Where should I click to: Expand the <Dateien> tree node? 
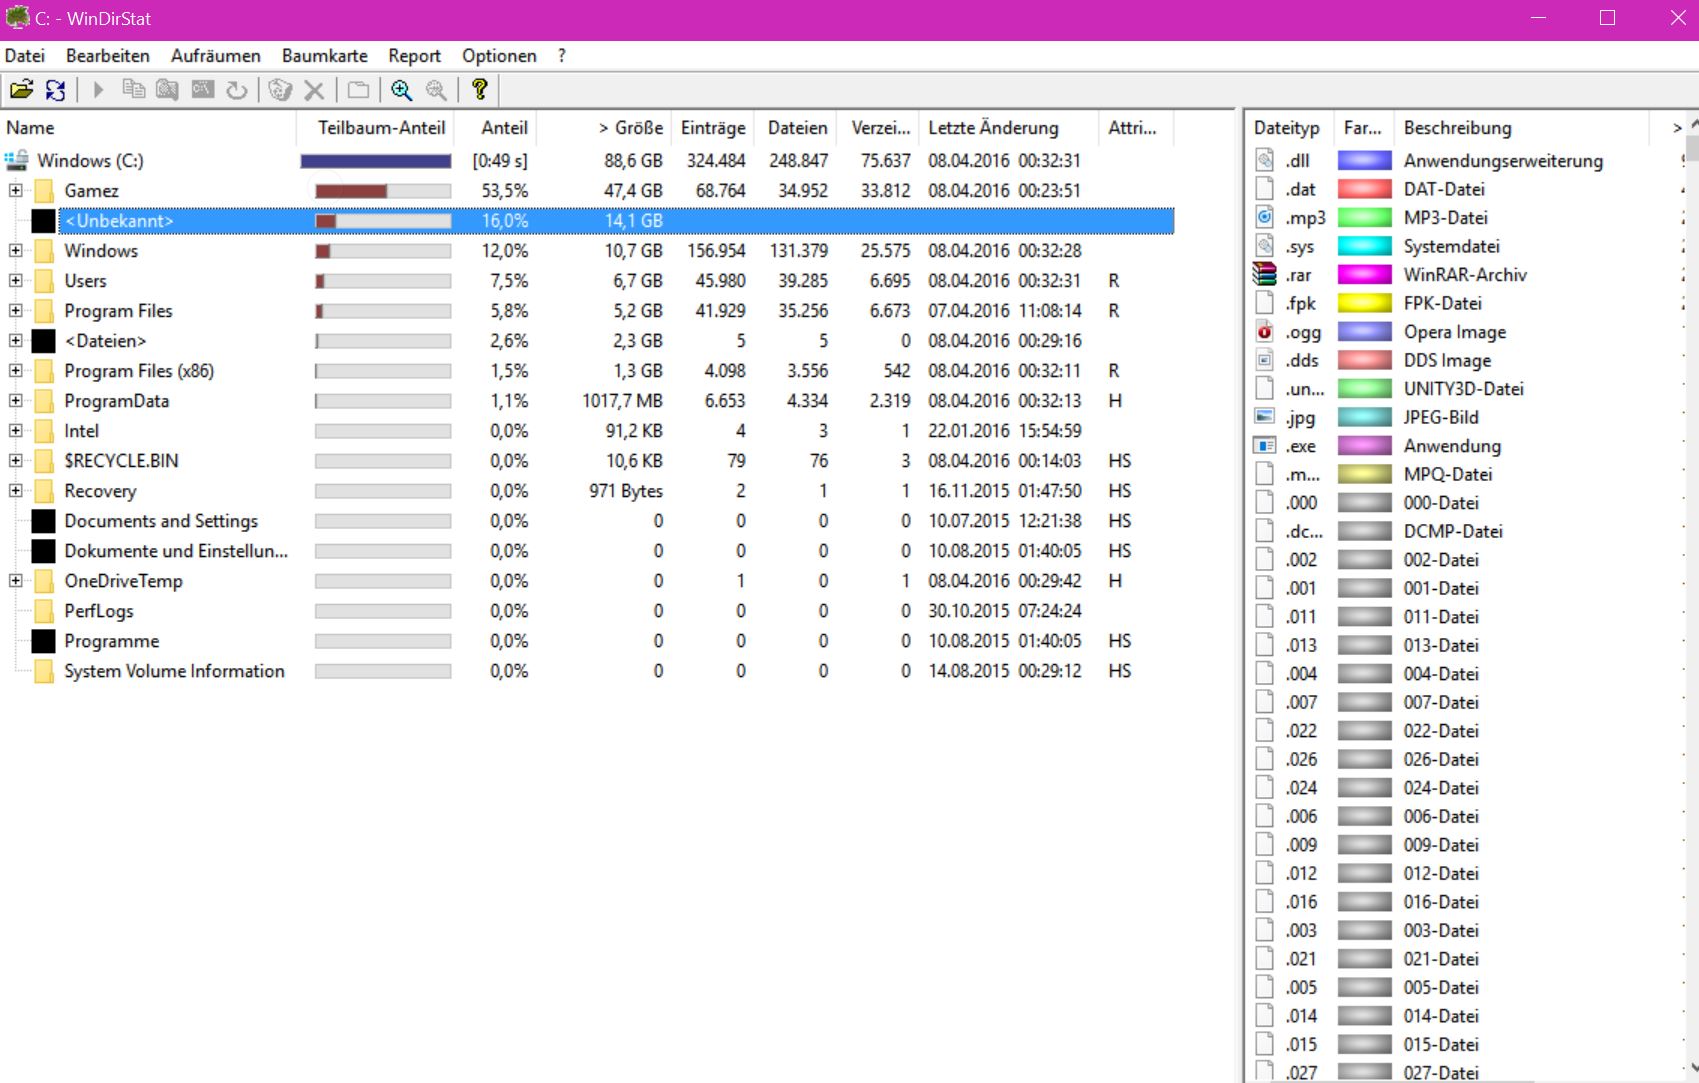pos(15,340)
